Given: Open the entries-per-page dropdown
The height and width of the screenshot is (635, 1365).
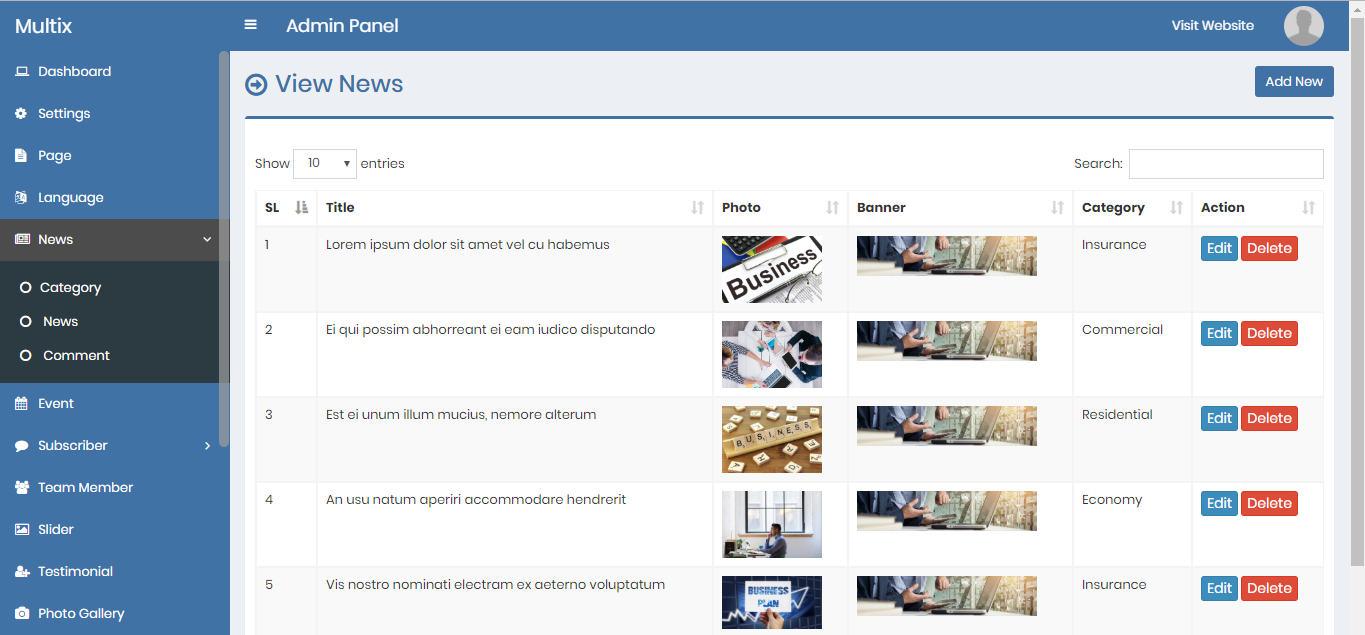Looking at the screenshot, I should [325, 164].
